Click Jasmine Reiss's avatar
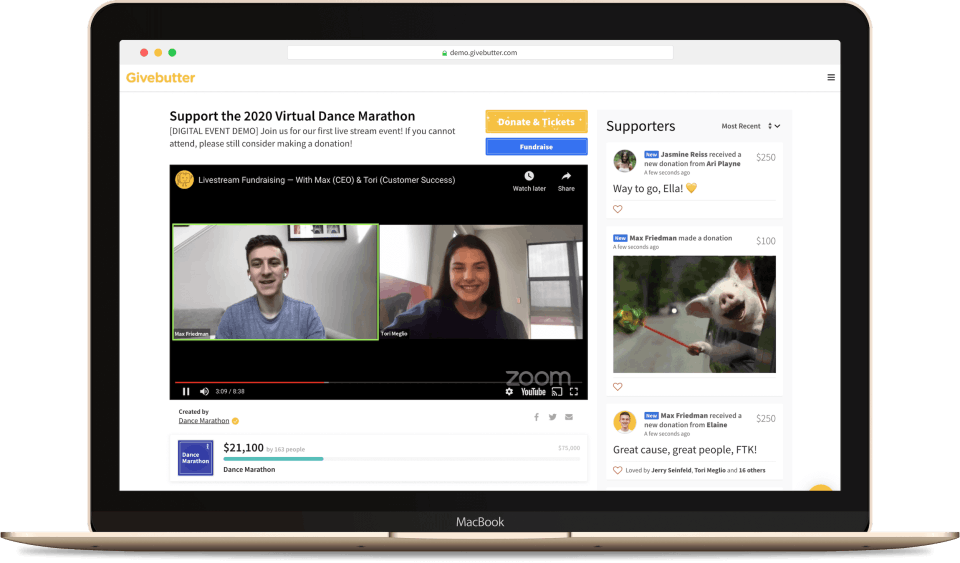Image resolution: width=960 pixels, height=563 pixels. (x=625, y=162)
